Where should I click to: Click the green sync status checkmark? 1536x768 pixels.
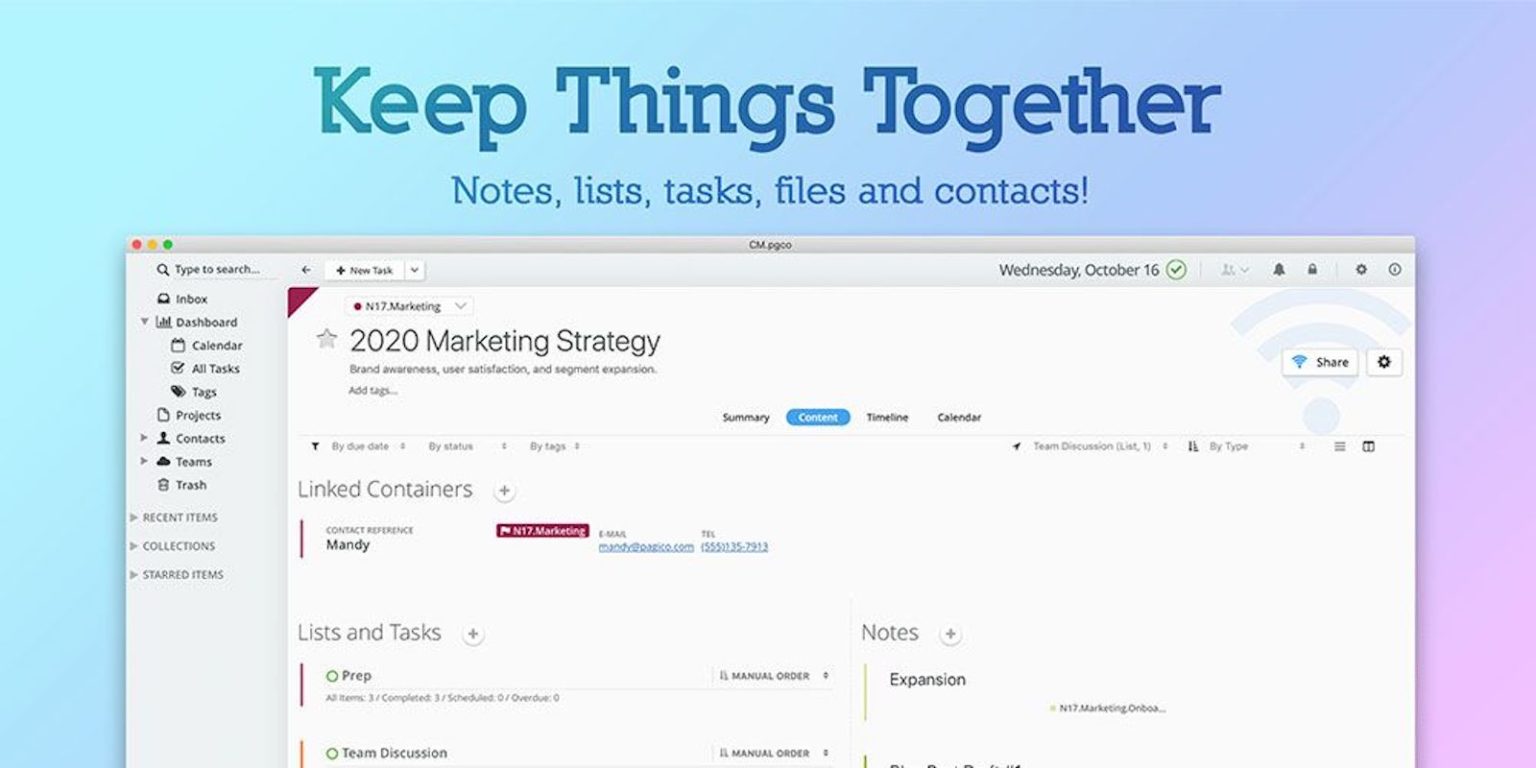pyautogui.click(x=1176, y=270)
